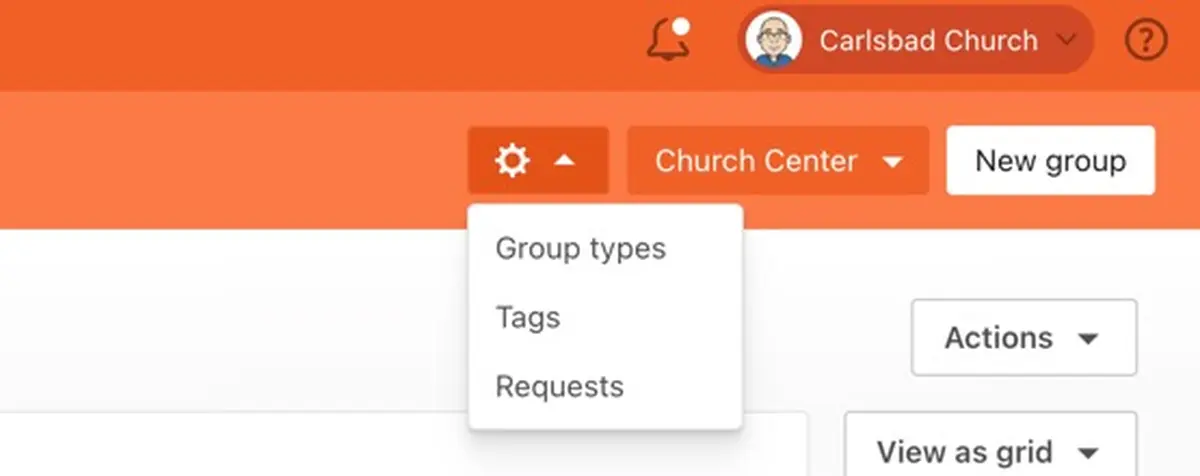This screenshot has height=476, width=1200.
Task: Click the New group button
Action: click(1050, 160)
